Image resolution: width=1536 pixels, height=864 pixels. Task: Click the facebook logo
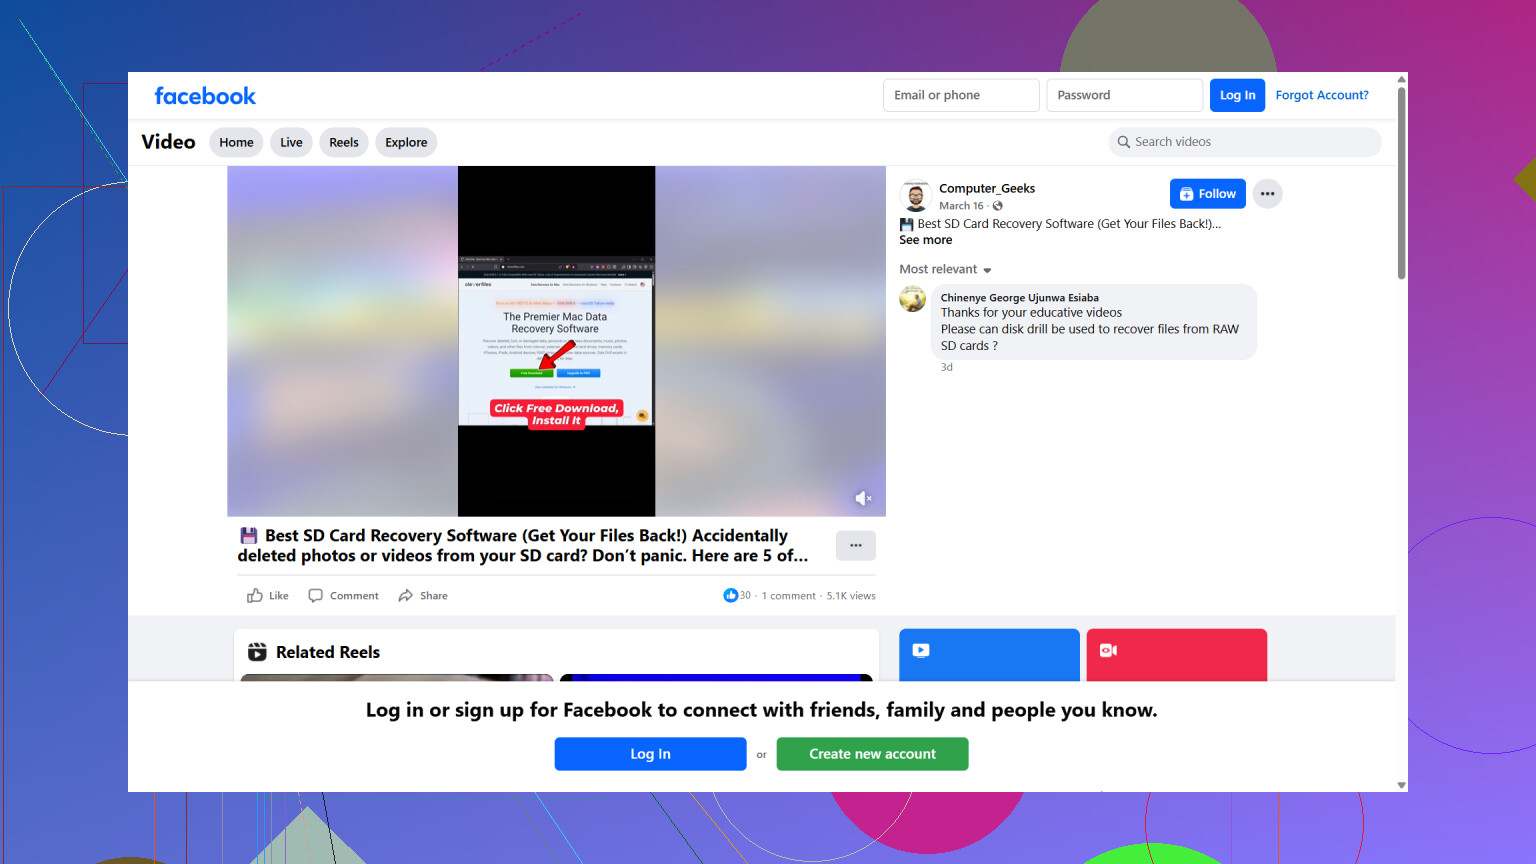point(205,96)
